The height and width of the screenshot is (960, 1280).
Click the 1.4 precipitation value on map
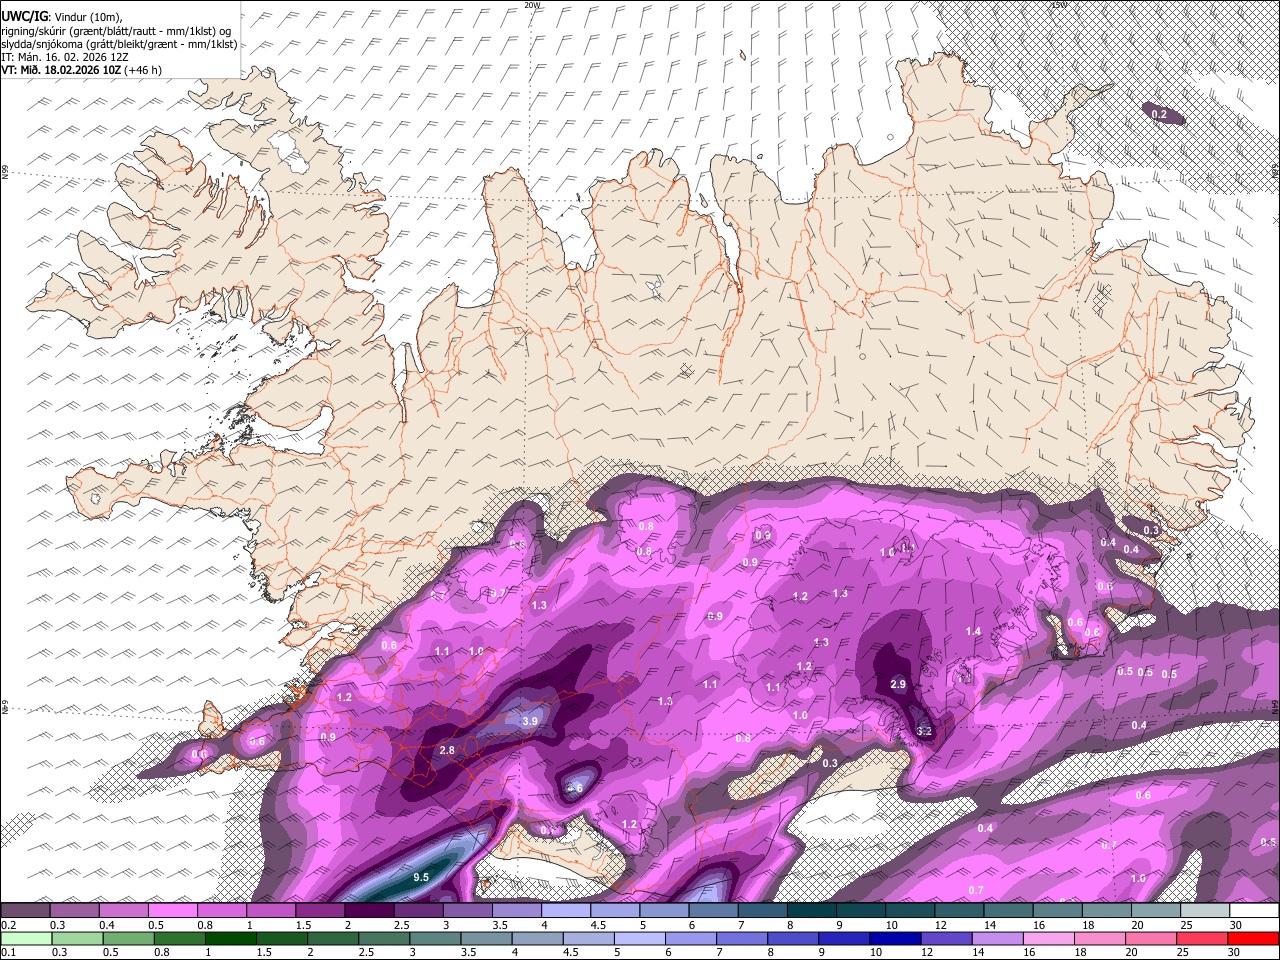973,631
